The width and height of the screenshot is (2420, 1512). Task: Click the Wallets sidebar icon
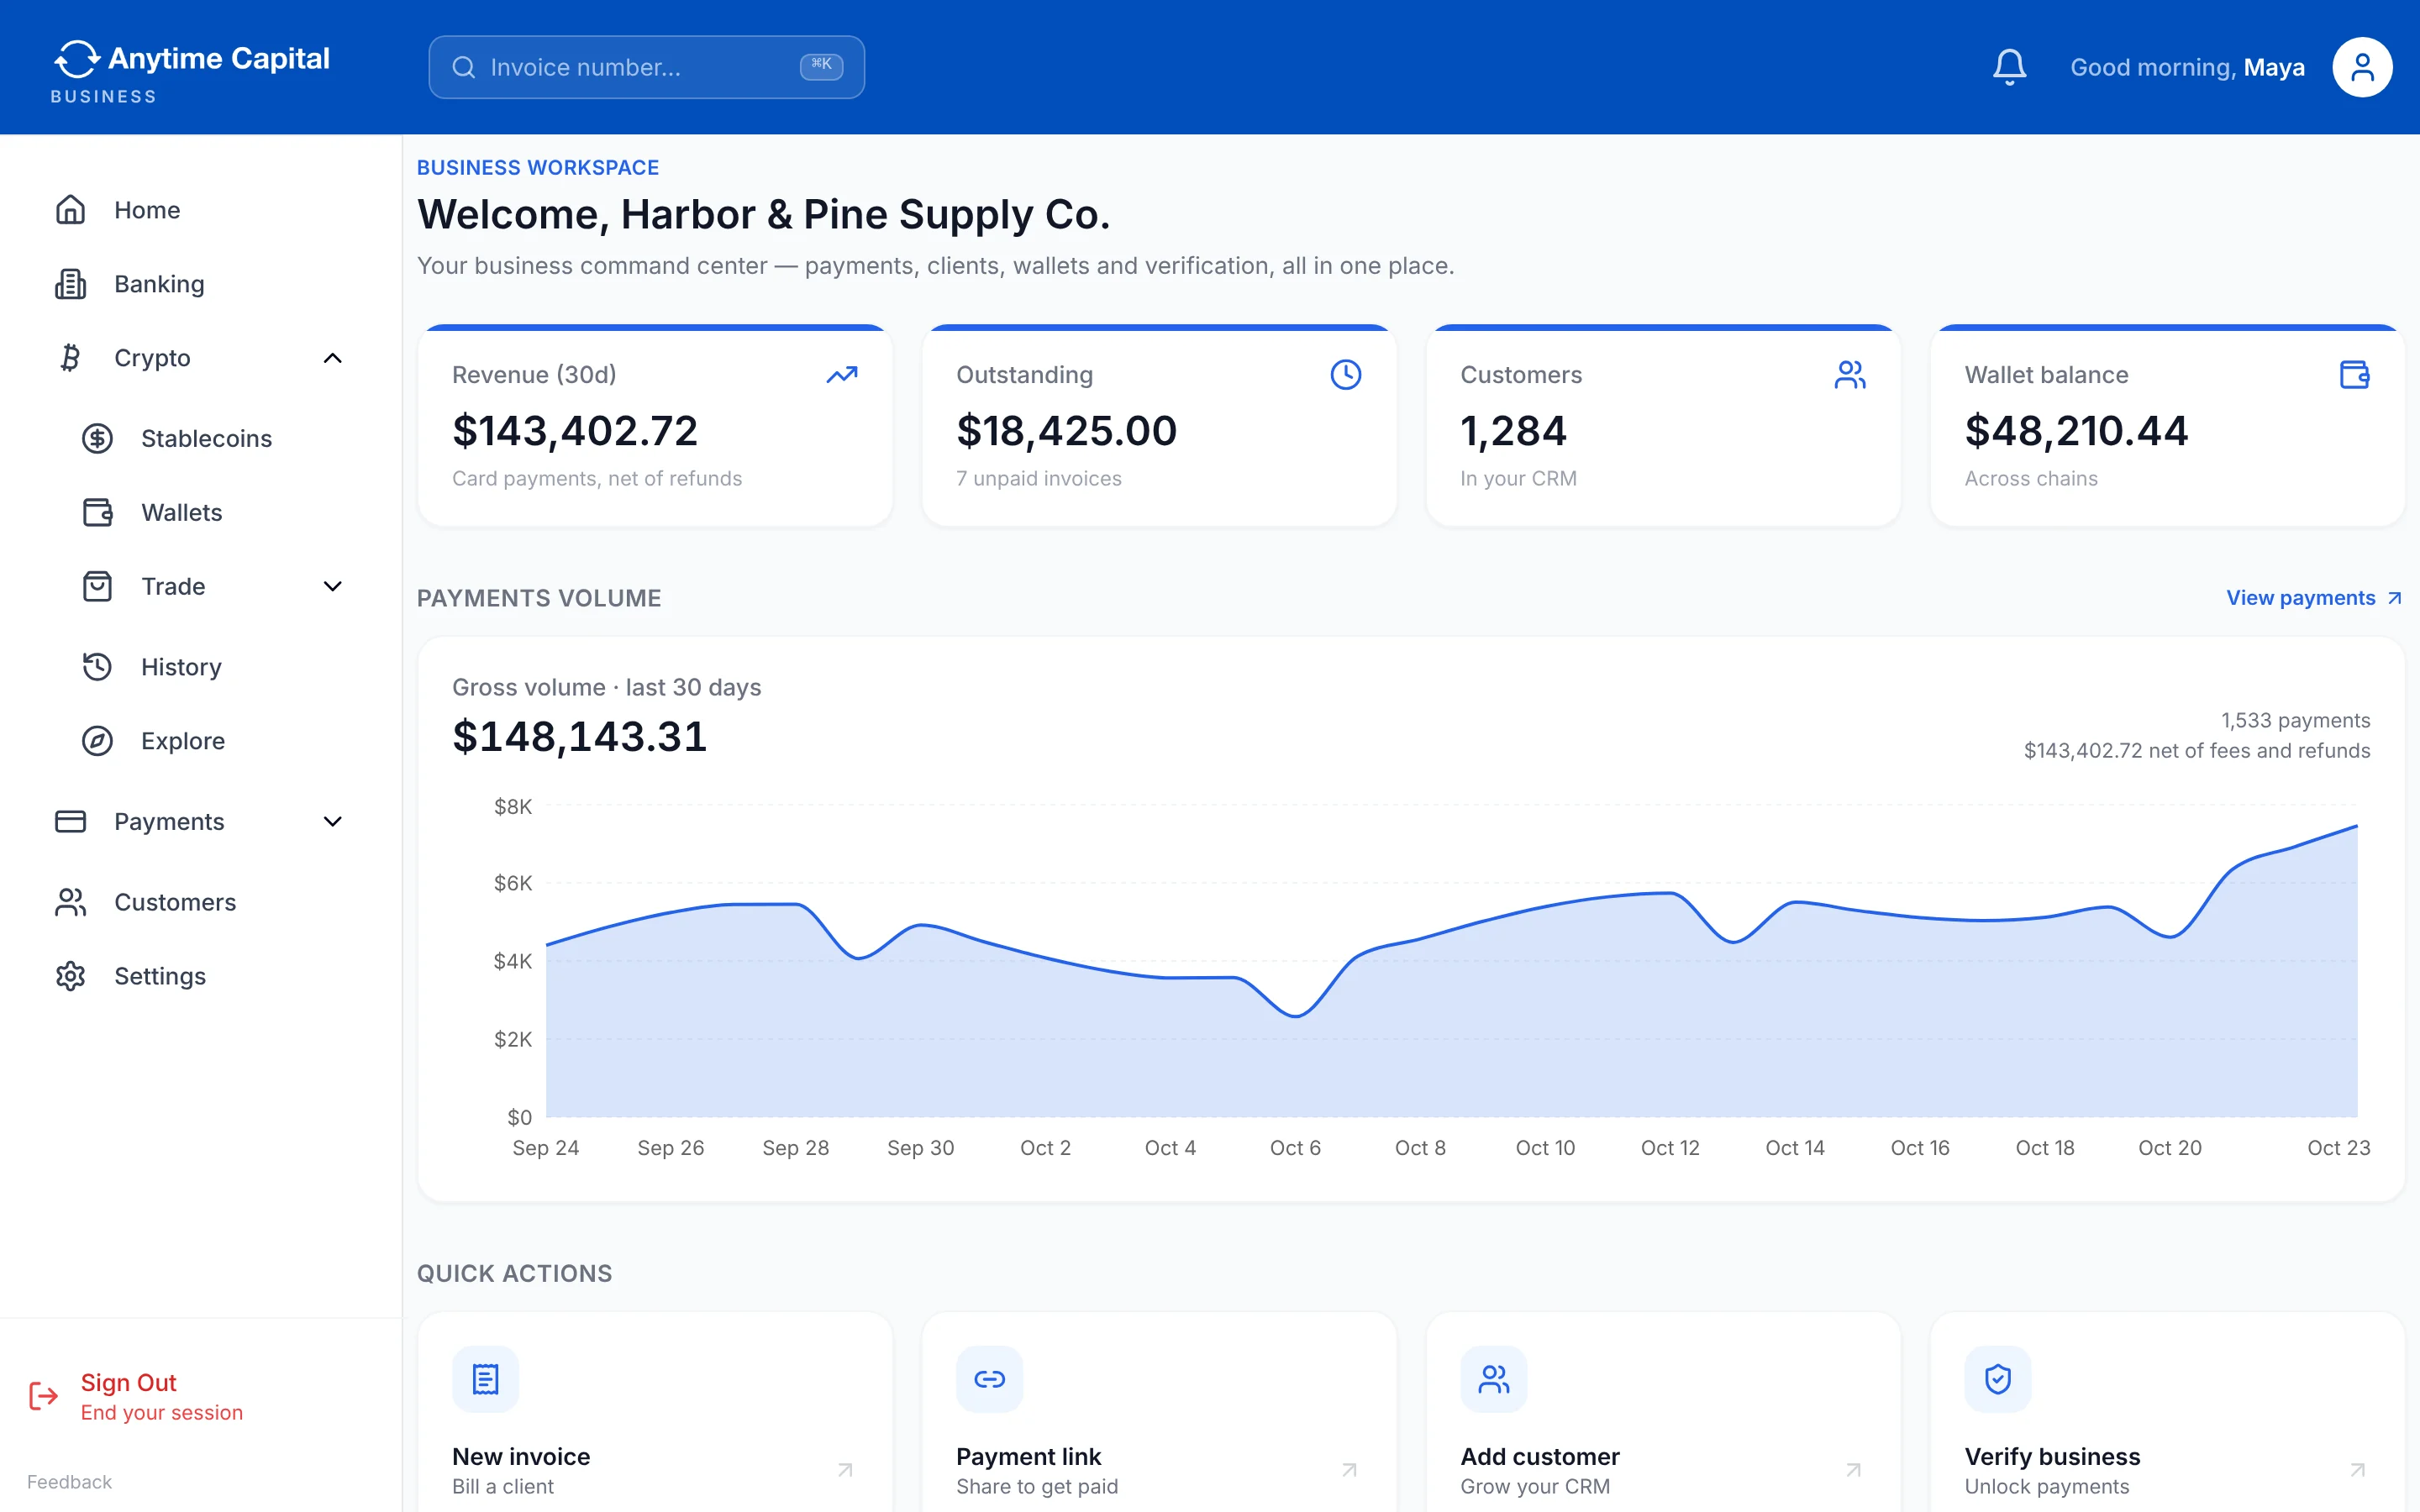[97, 512]
